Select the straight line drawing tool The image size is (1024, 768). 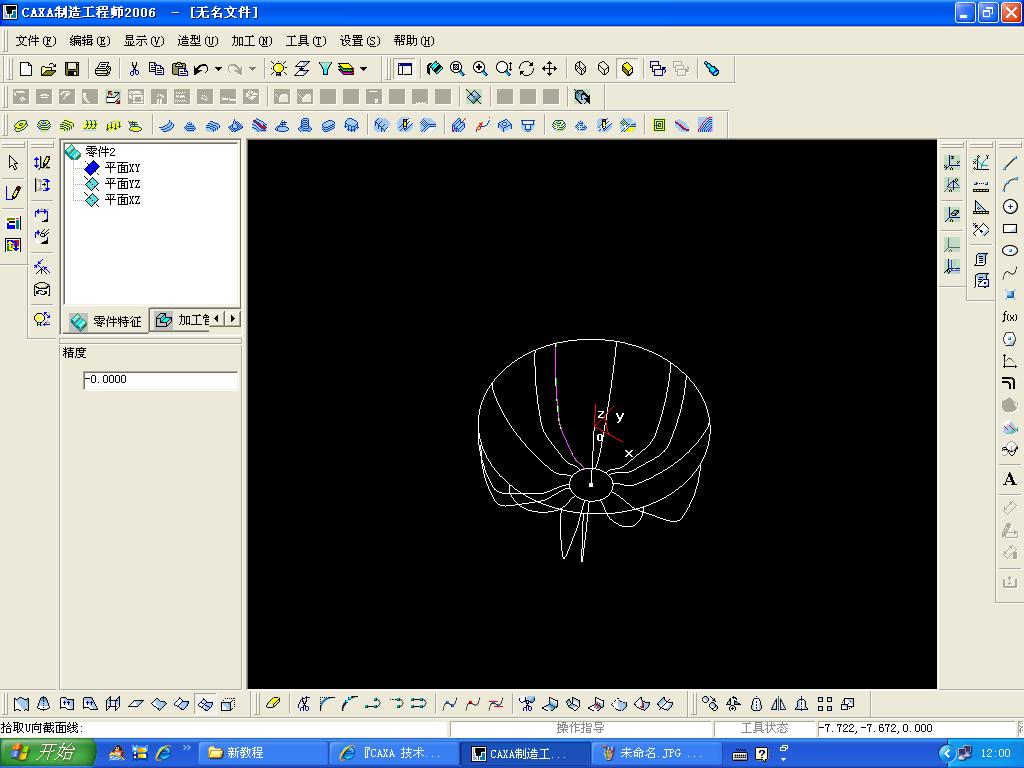1010,163
